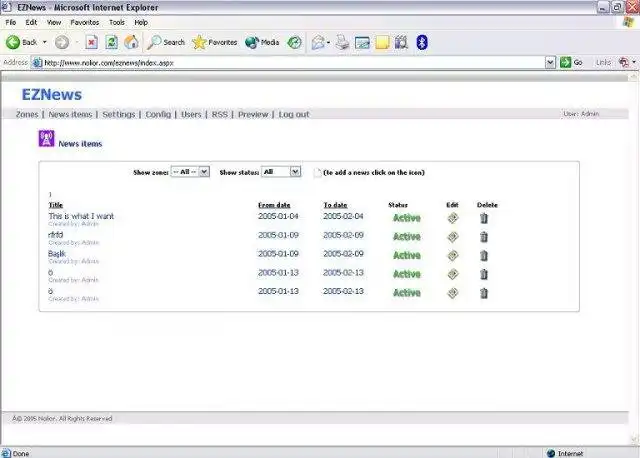The image size is (640, 458).
Task: Delete the 'This is what I want' item
Action: [x=484, y=218]
